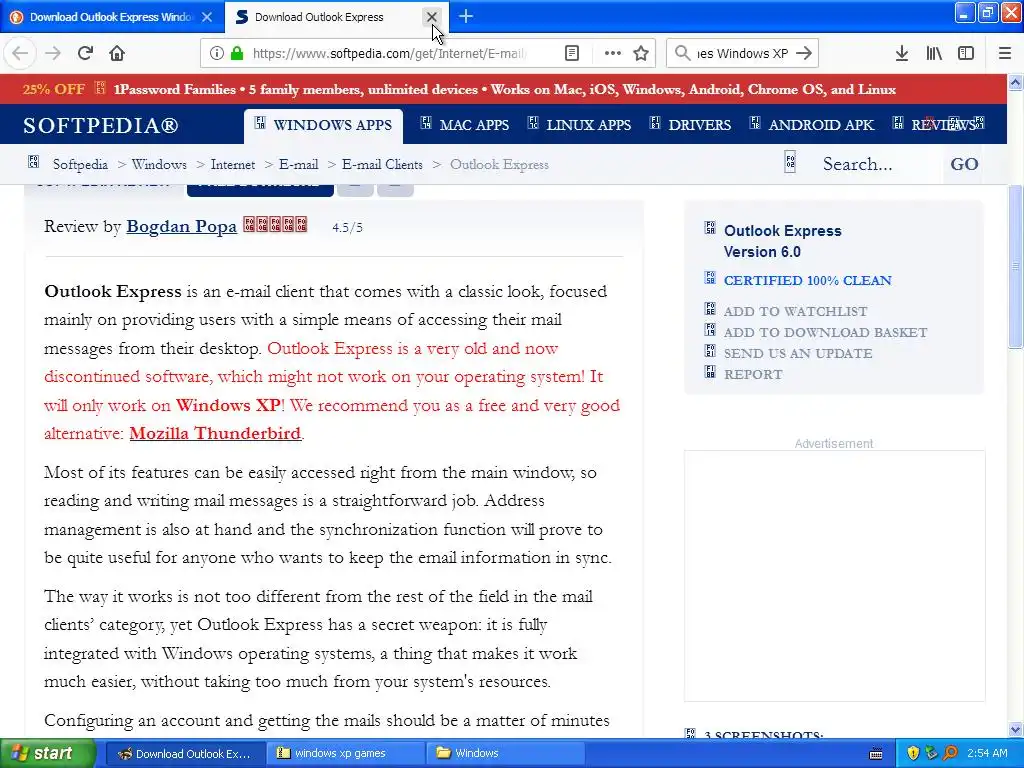Open the LINUX APPS section
The width and height of the screenshot is (1024, 768).
579,124
